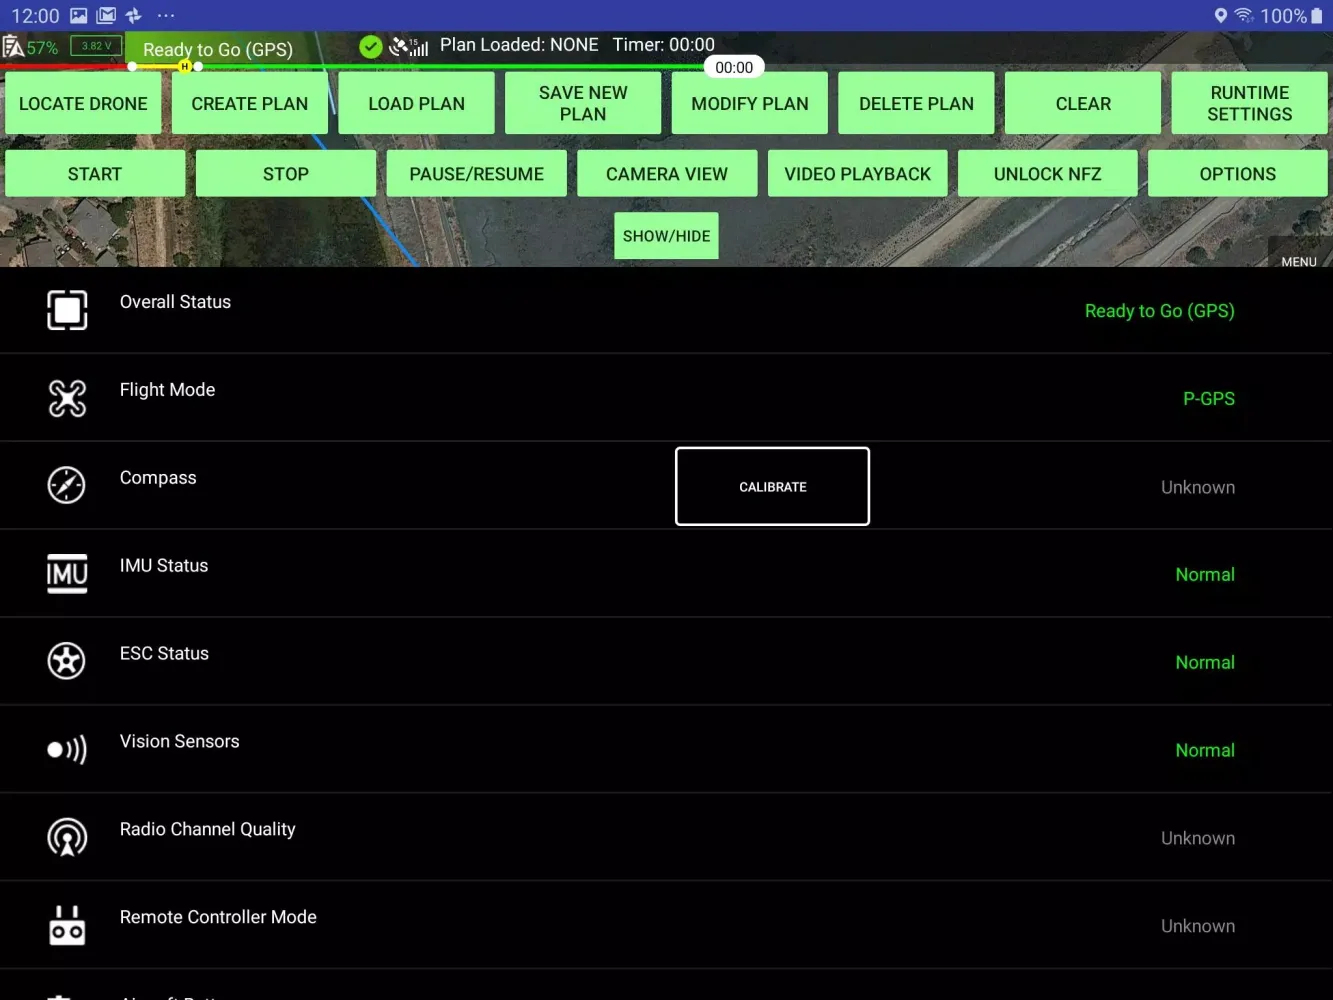The height and width of the screenshot is (1000, 1333).
Task: Tap MODIFY PLAN
Action: tap(750, 103)
